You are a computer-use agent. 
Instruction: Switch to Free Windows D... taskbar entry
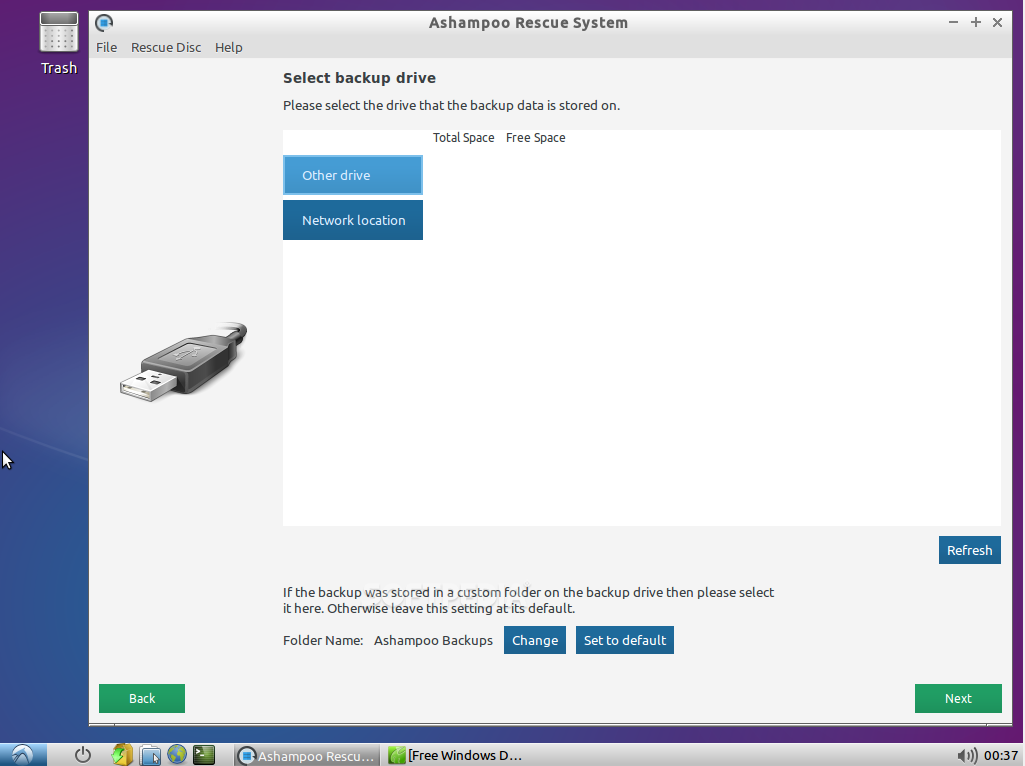point(456,756)
